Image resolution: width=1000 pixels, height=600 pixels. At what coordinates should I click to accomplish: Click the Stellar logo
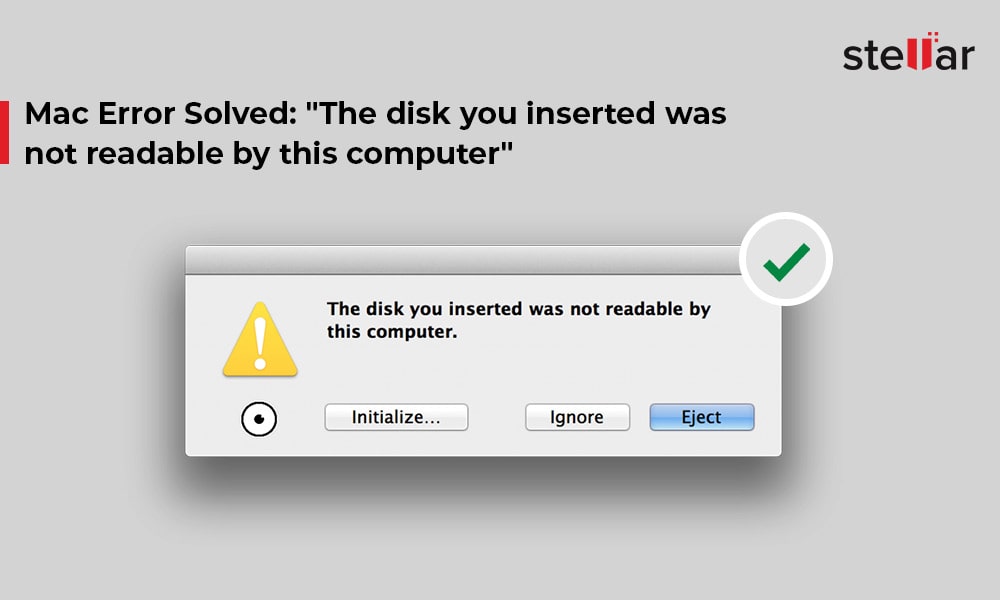click(x=909, y=52)
